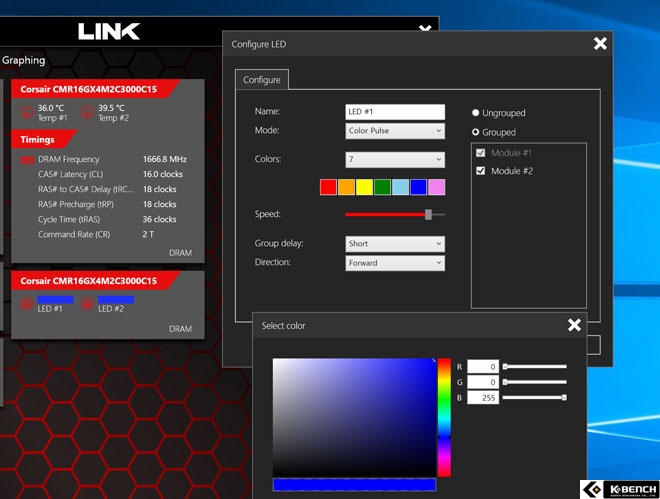The width and height of the screenshot is (660, 499).
Task: Click the vertical hue spectrum bar
Action: point(444,417)
